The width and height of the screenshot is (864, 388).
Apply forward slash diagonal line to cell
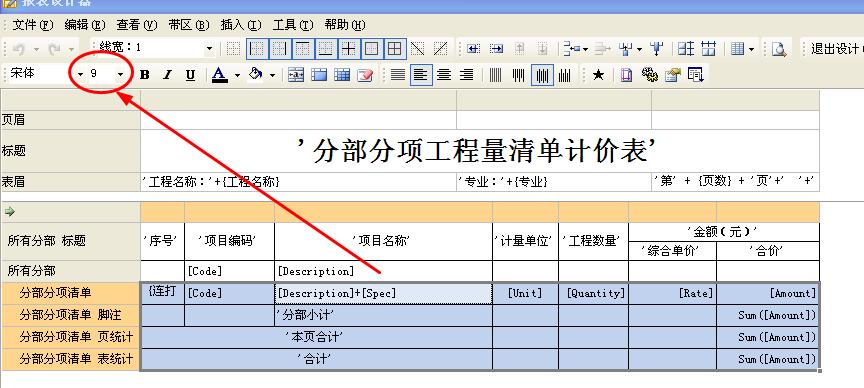click(x=440, y=49)
